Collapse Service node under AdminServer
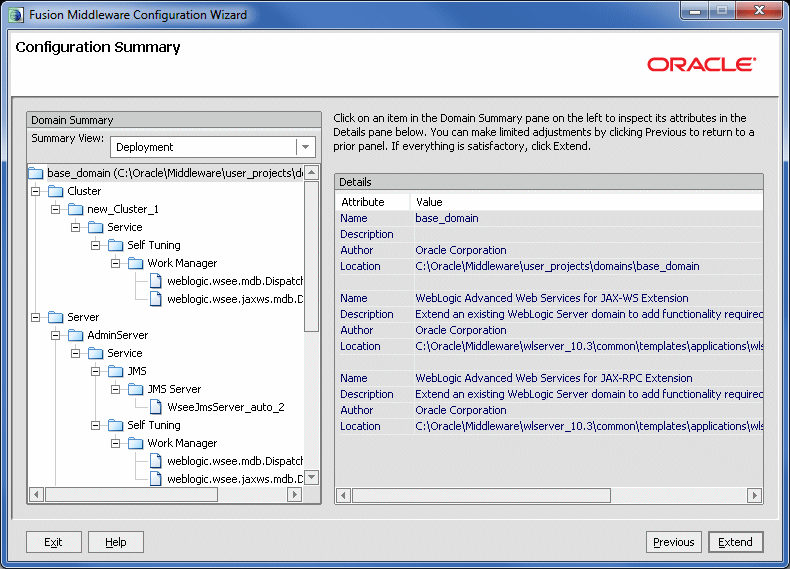The width and height of the screenshot is (790, 569). tap(75, 353)
